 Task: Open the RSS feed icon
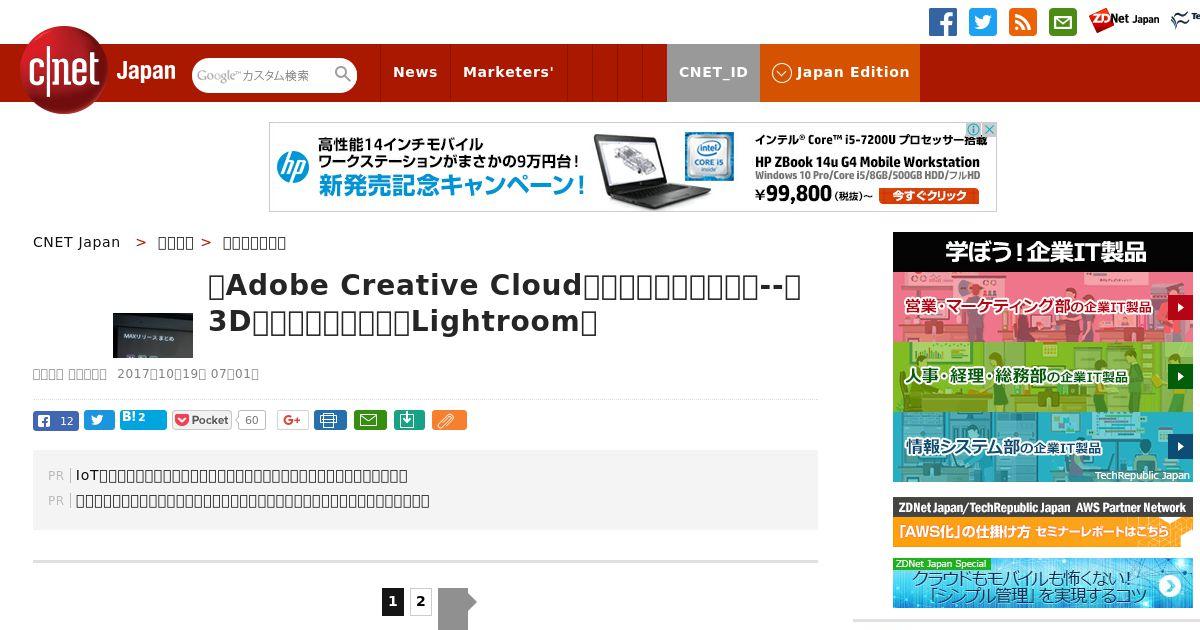point(1023,22)
